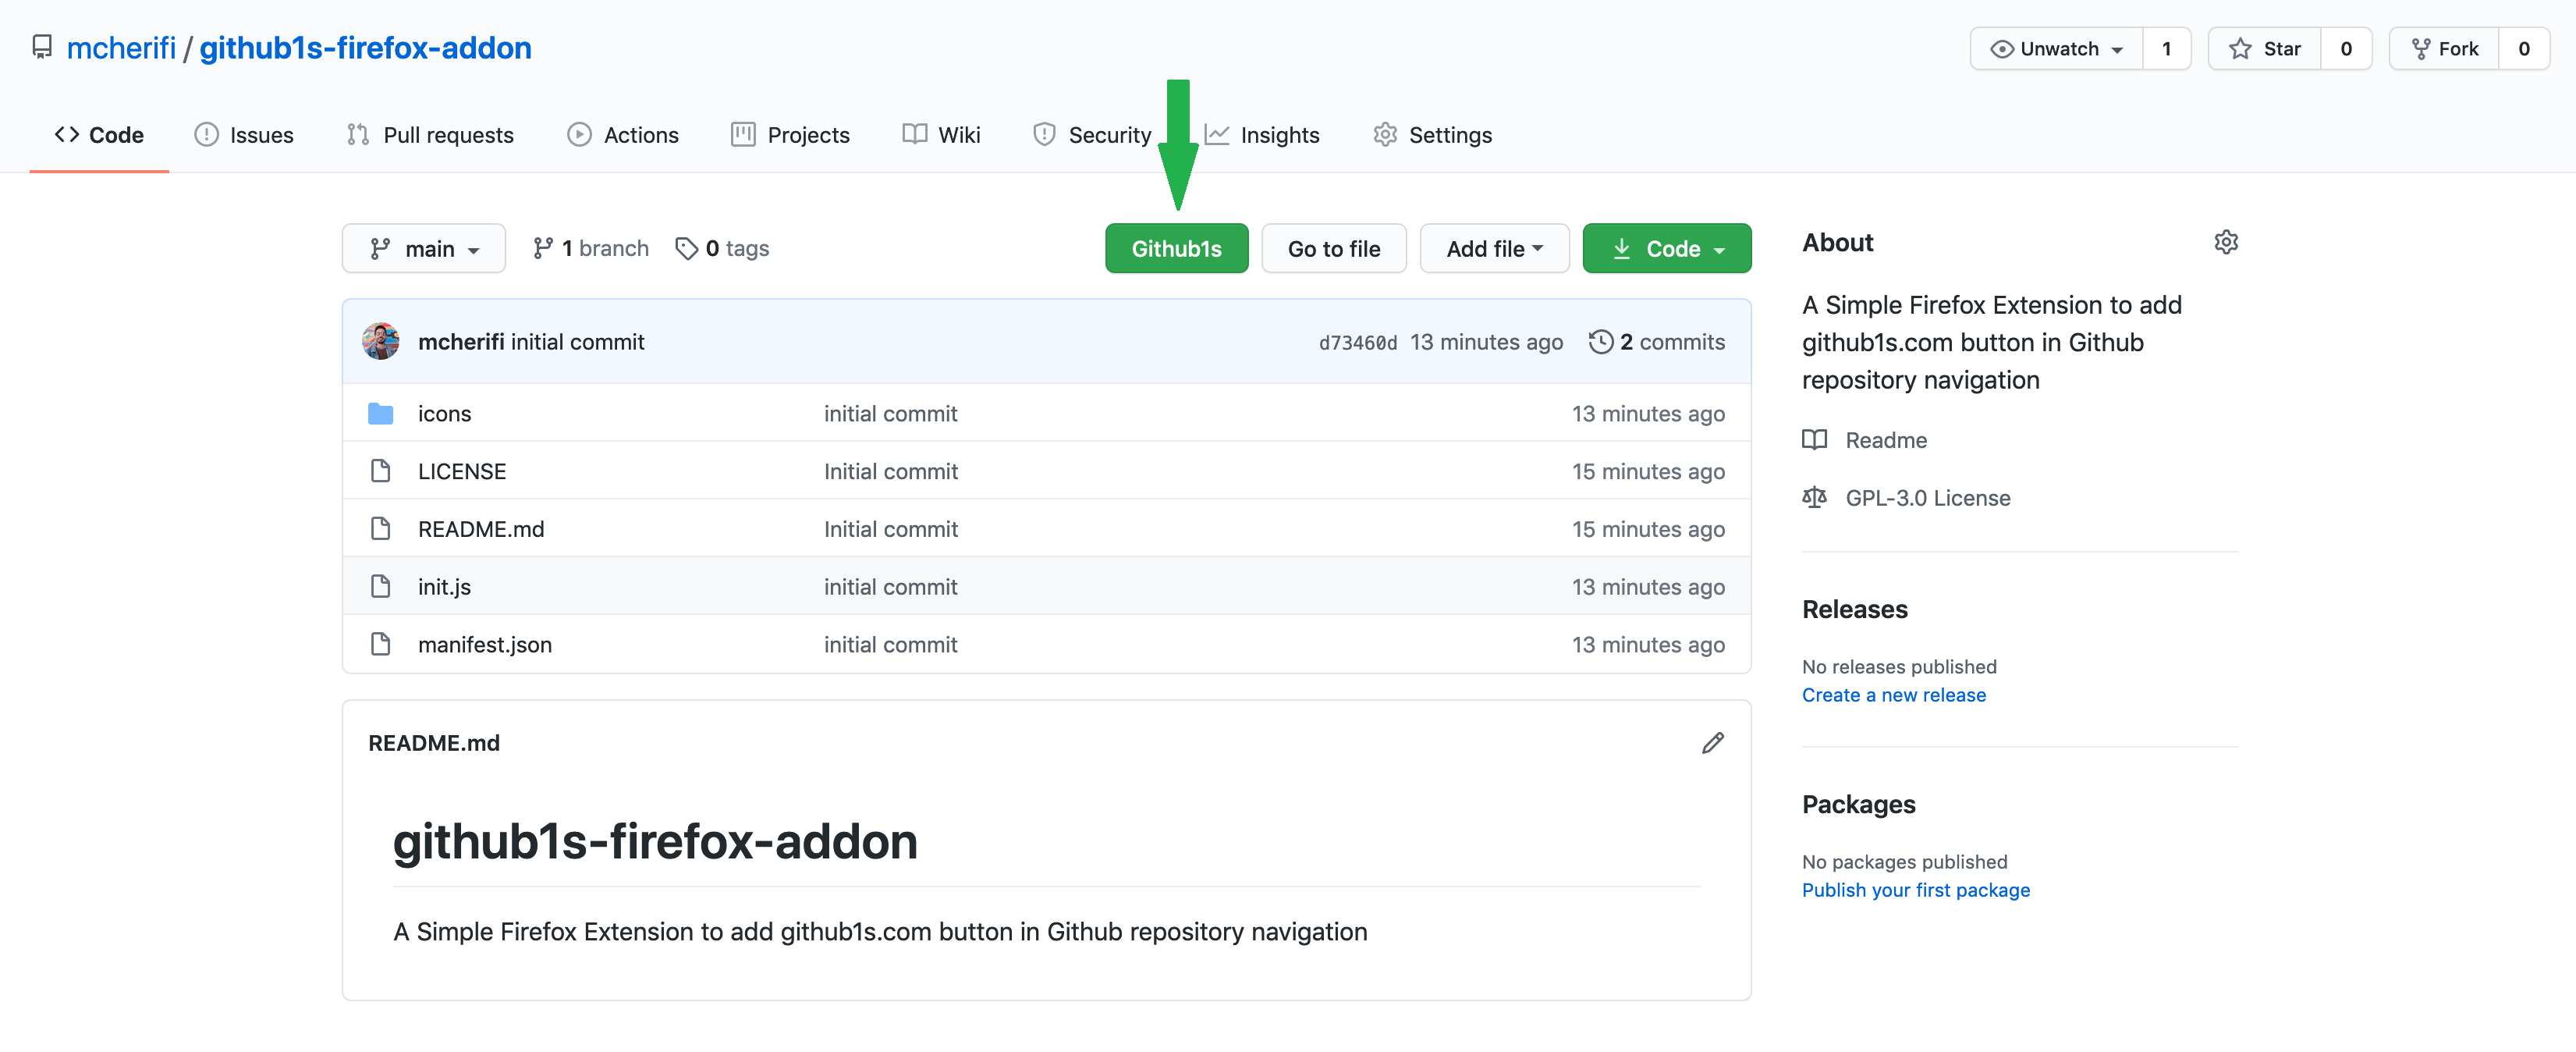
Task: Click the branch icon beside 1 branch
Action: pyautogui.click(x=544, y=247)
